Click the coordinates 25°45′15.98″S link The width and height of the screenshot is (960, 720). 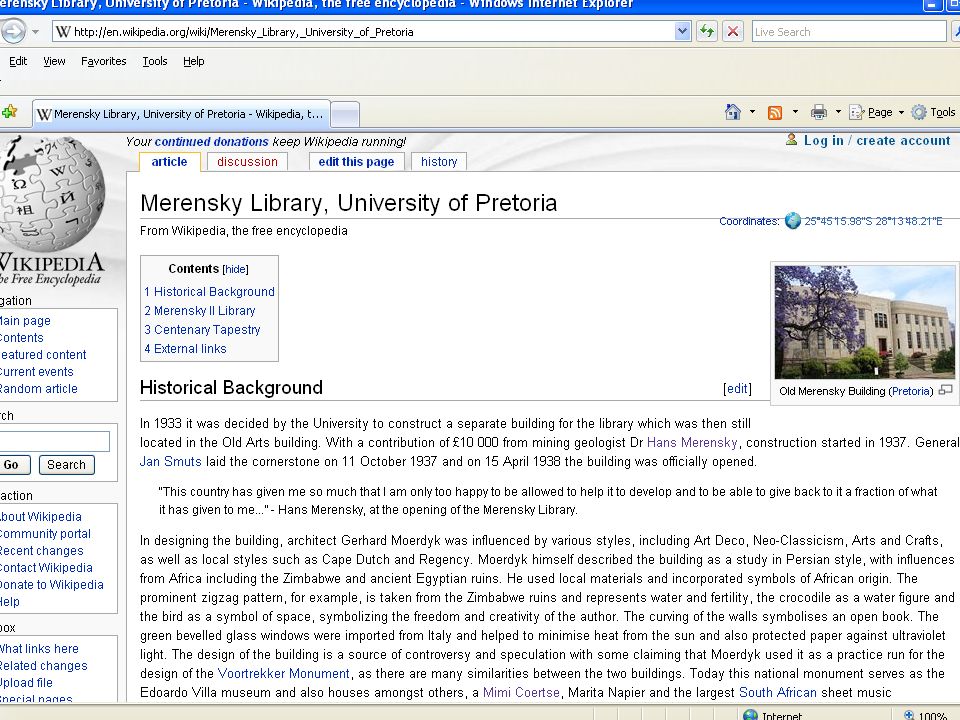(873, 221)
